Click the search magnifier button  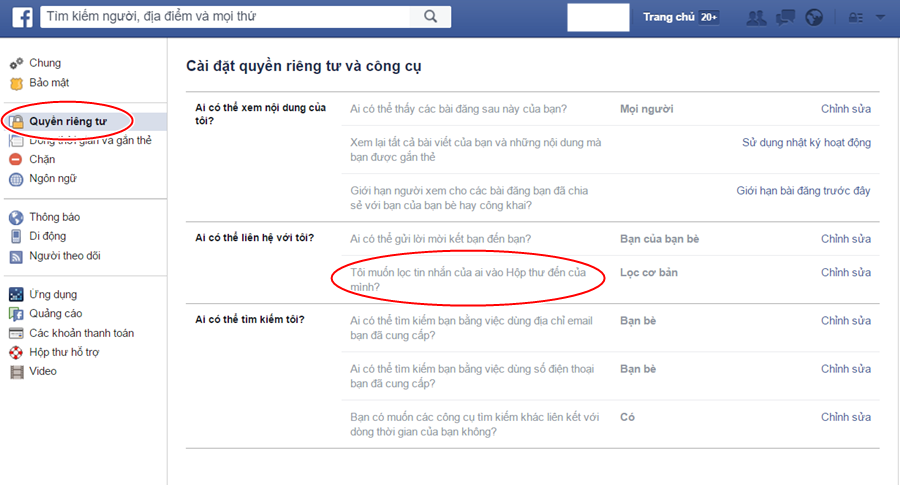click(430, 17)
